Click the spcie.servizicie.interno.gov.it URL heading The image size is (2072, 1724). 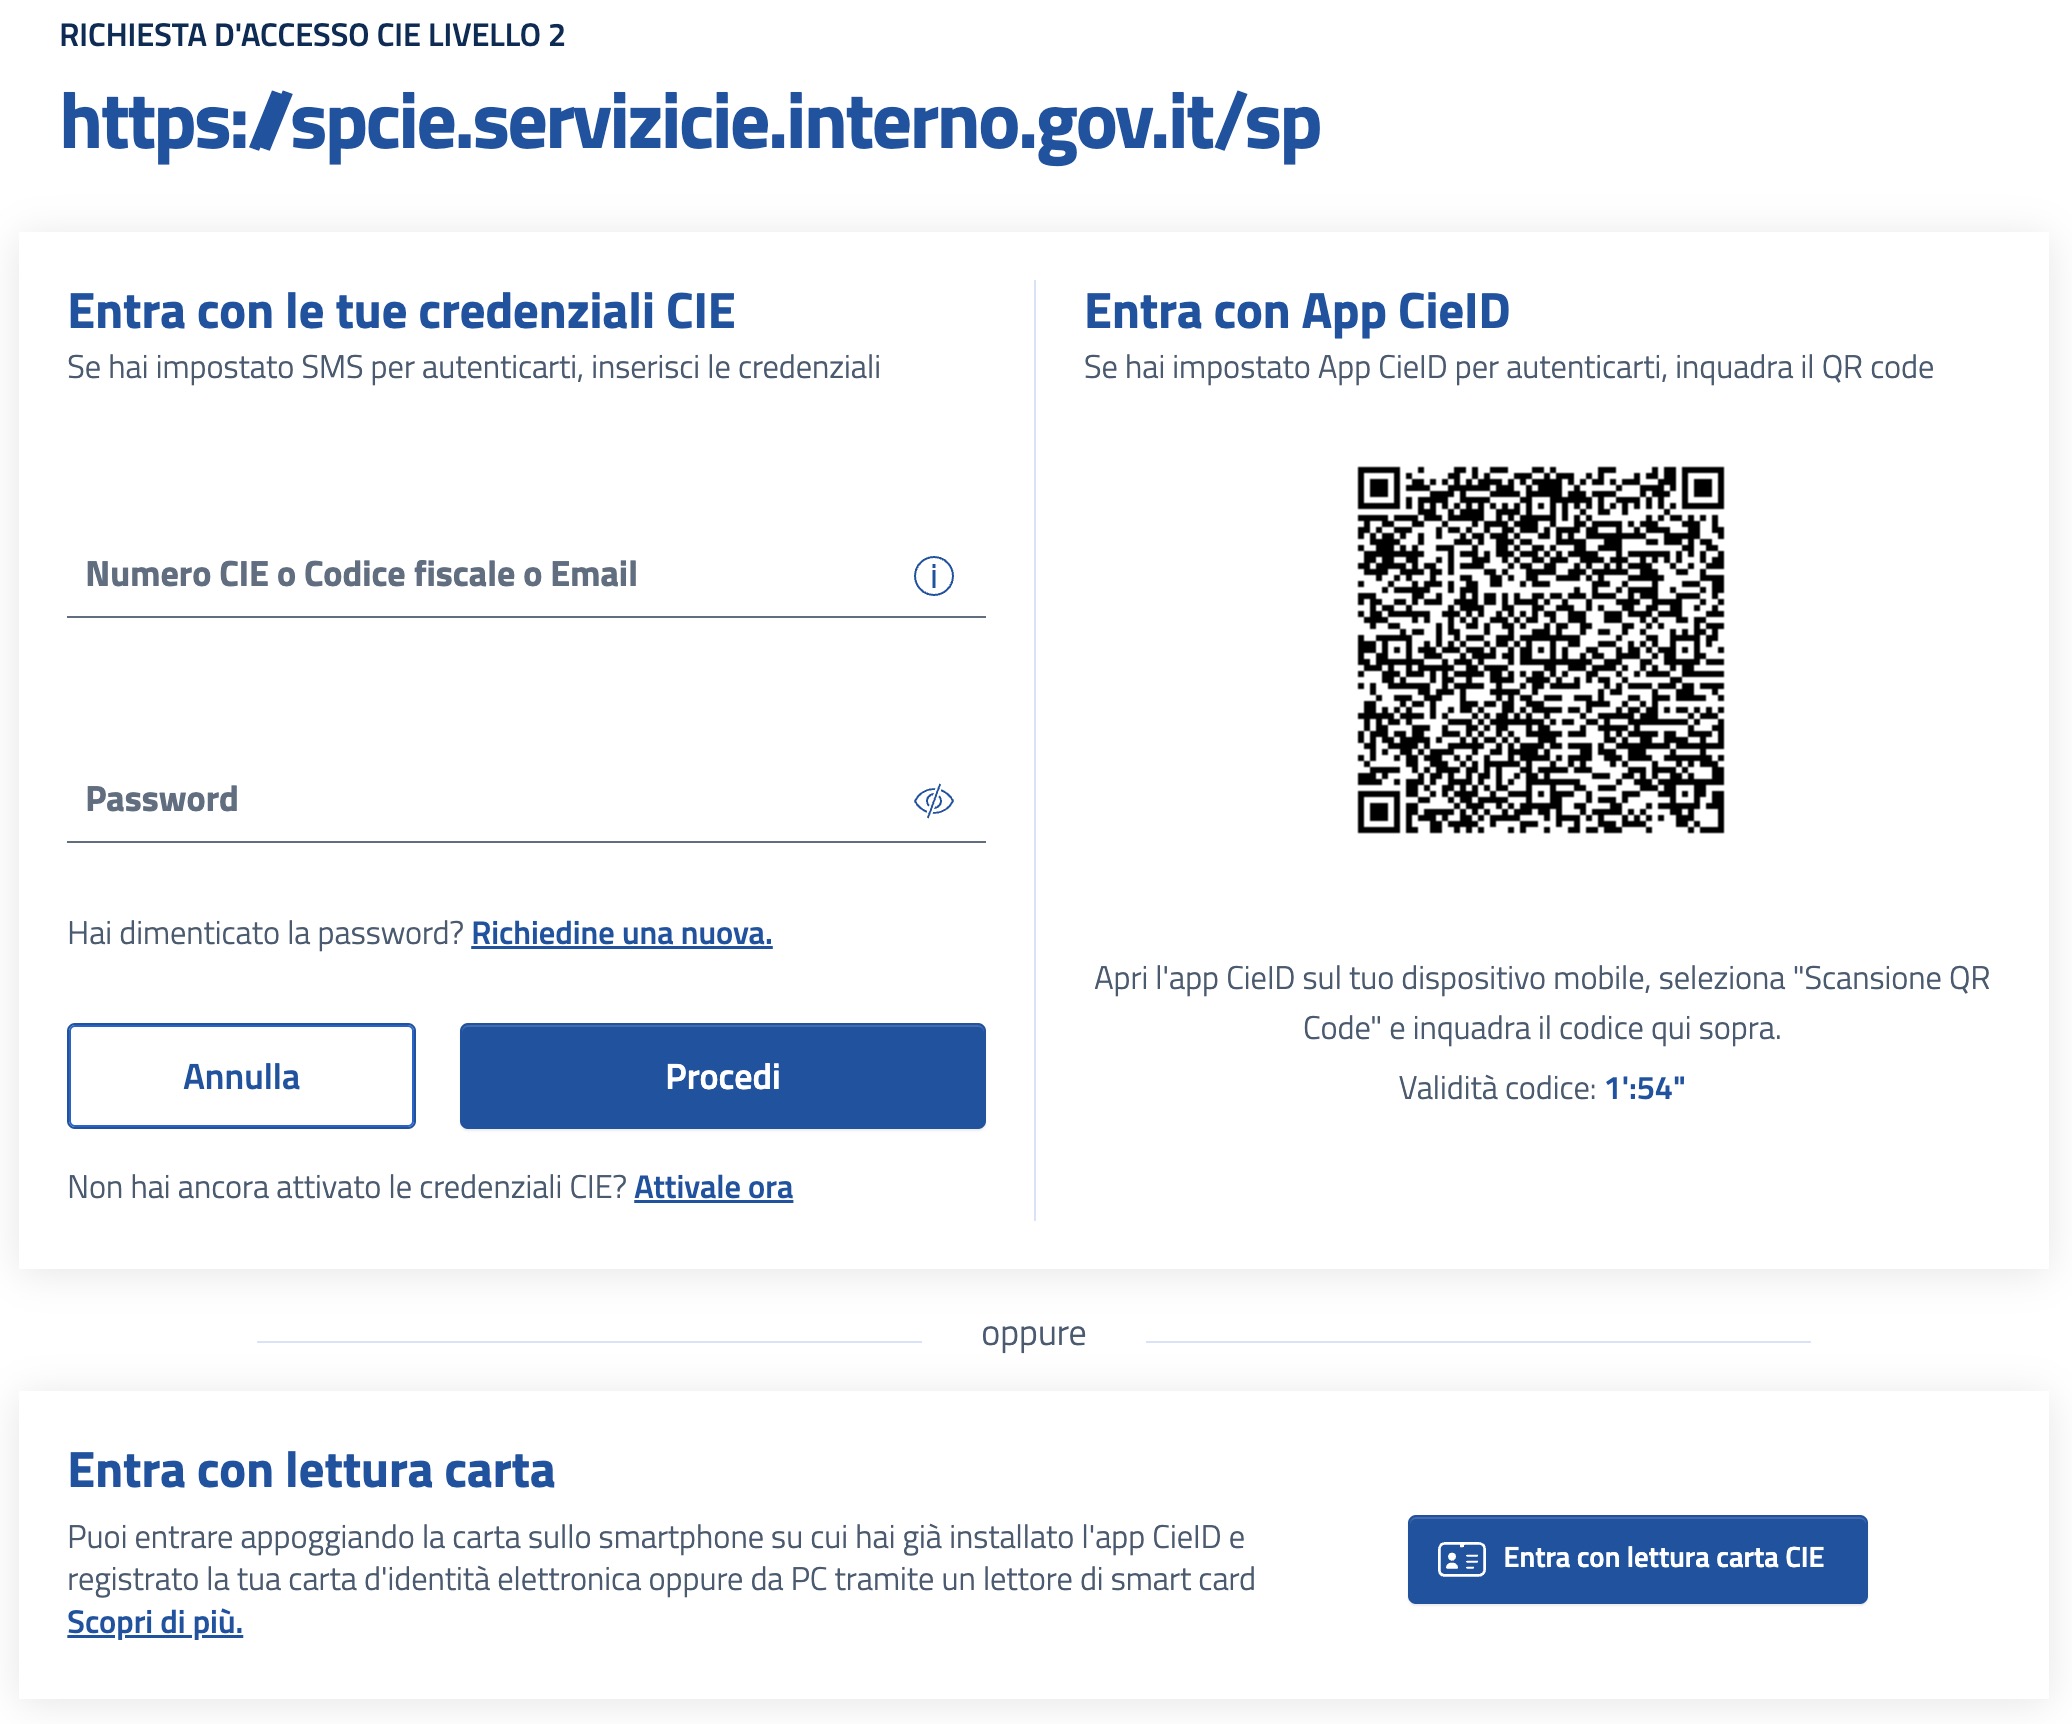[691, 123]
